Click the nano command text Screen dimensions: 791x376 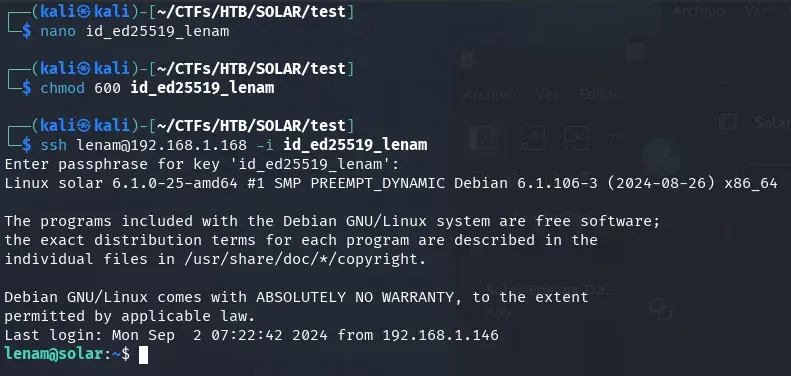(58, 31)
